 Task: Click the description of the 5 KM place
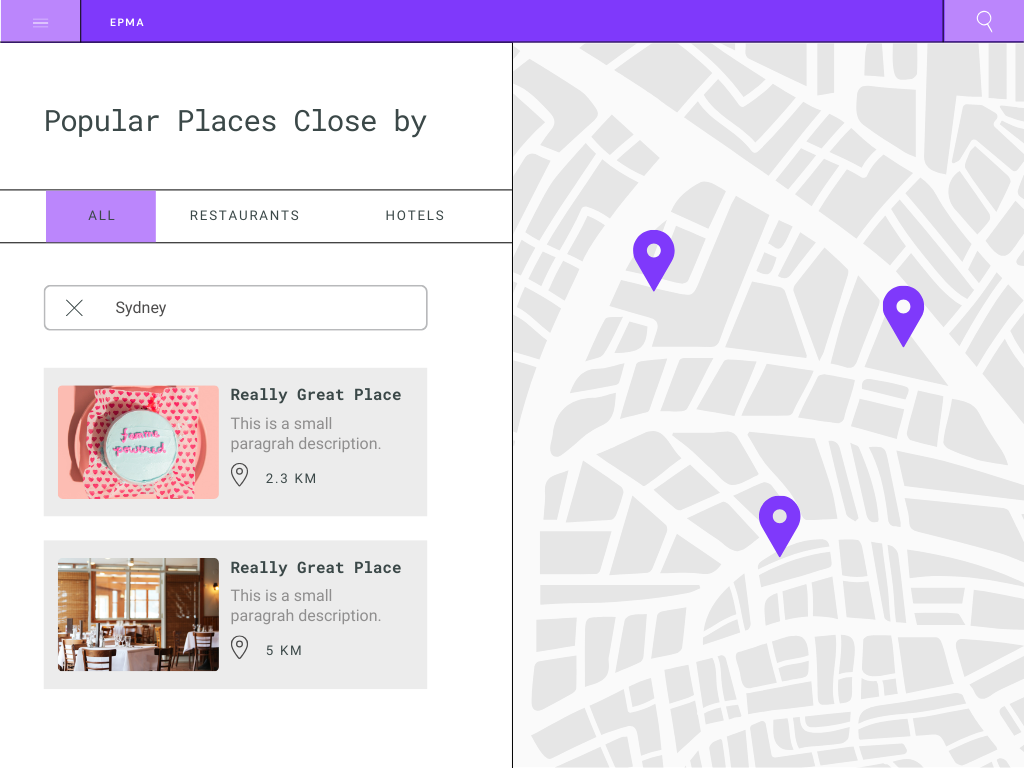(x=306, y=605)
